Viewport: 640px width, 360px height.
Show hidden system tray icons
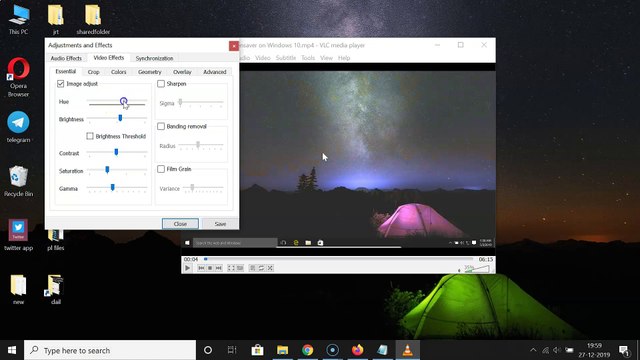point(533,350)
